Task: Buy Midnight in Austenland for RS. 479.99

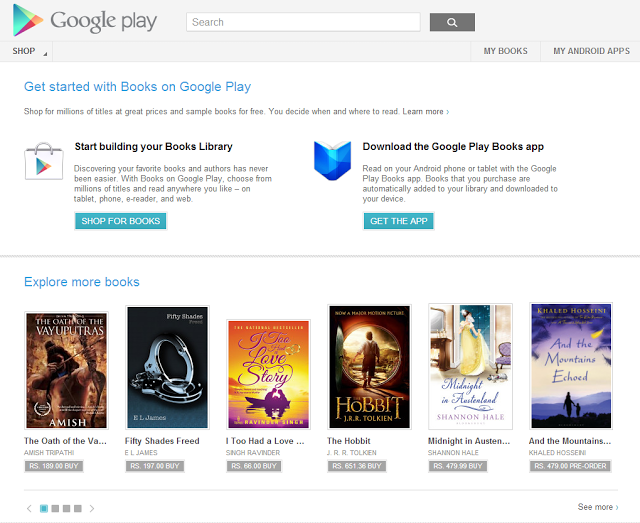Action: pos(458,466)
